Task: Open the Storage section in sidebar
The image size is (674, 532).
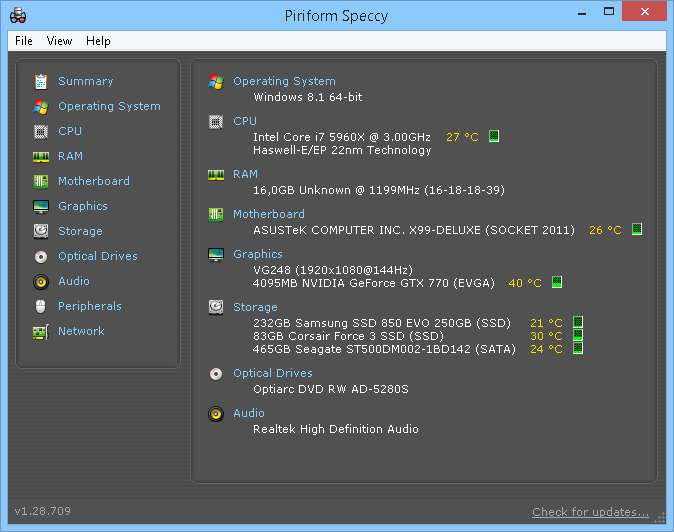Action: [x=80, y=231]
